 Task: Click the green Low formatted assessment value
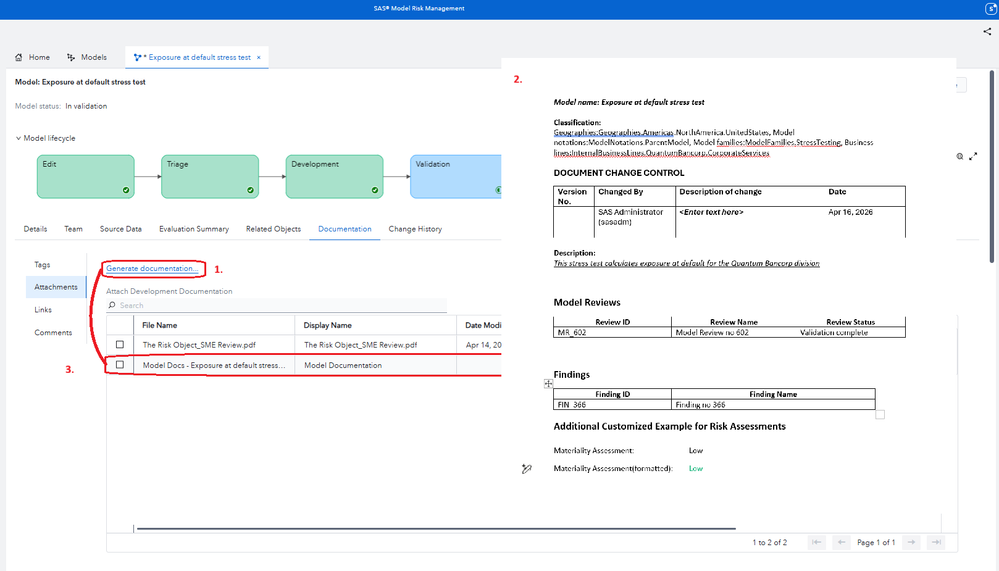(696, 468)
